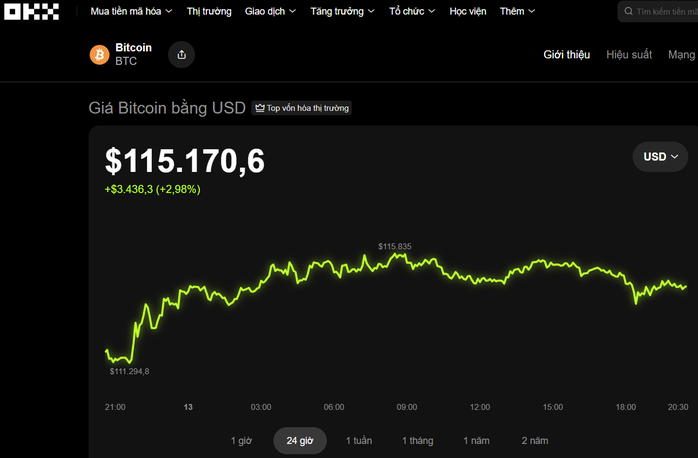
Task: Open the Học viện menu item
Action: point(468,12)
